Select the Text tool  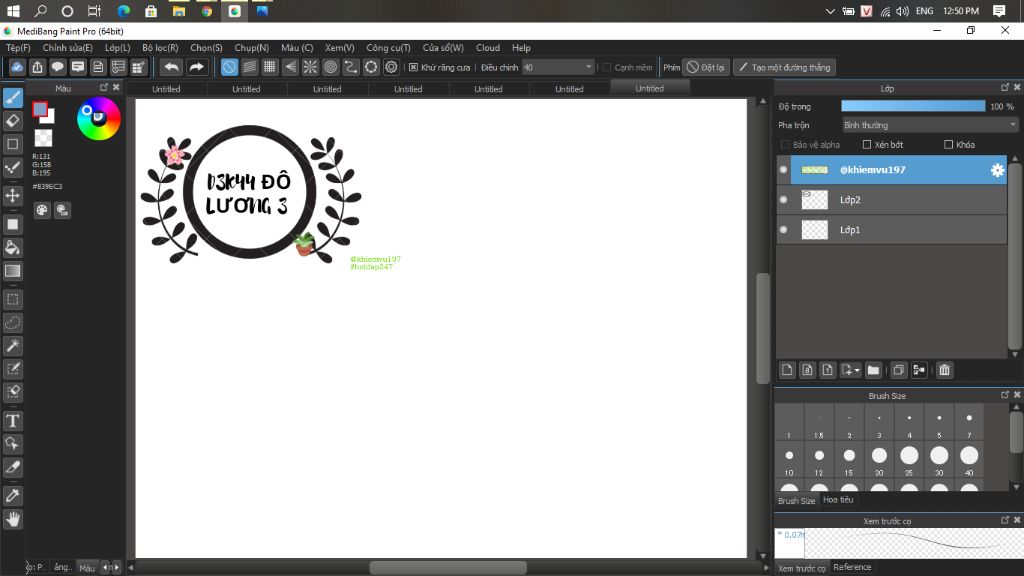coord(13,421)
